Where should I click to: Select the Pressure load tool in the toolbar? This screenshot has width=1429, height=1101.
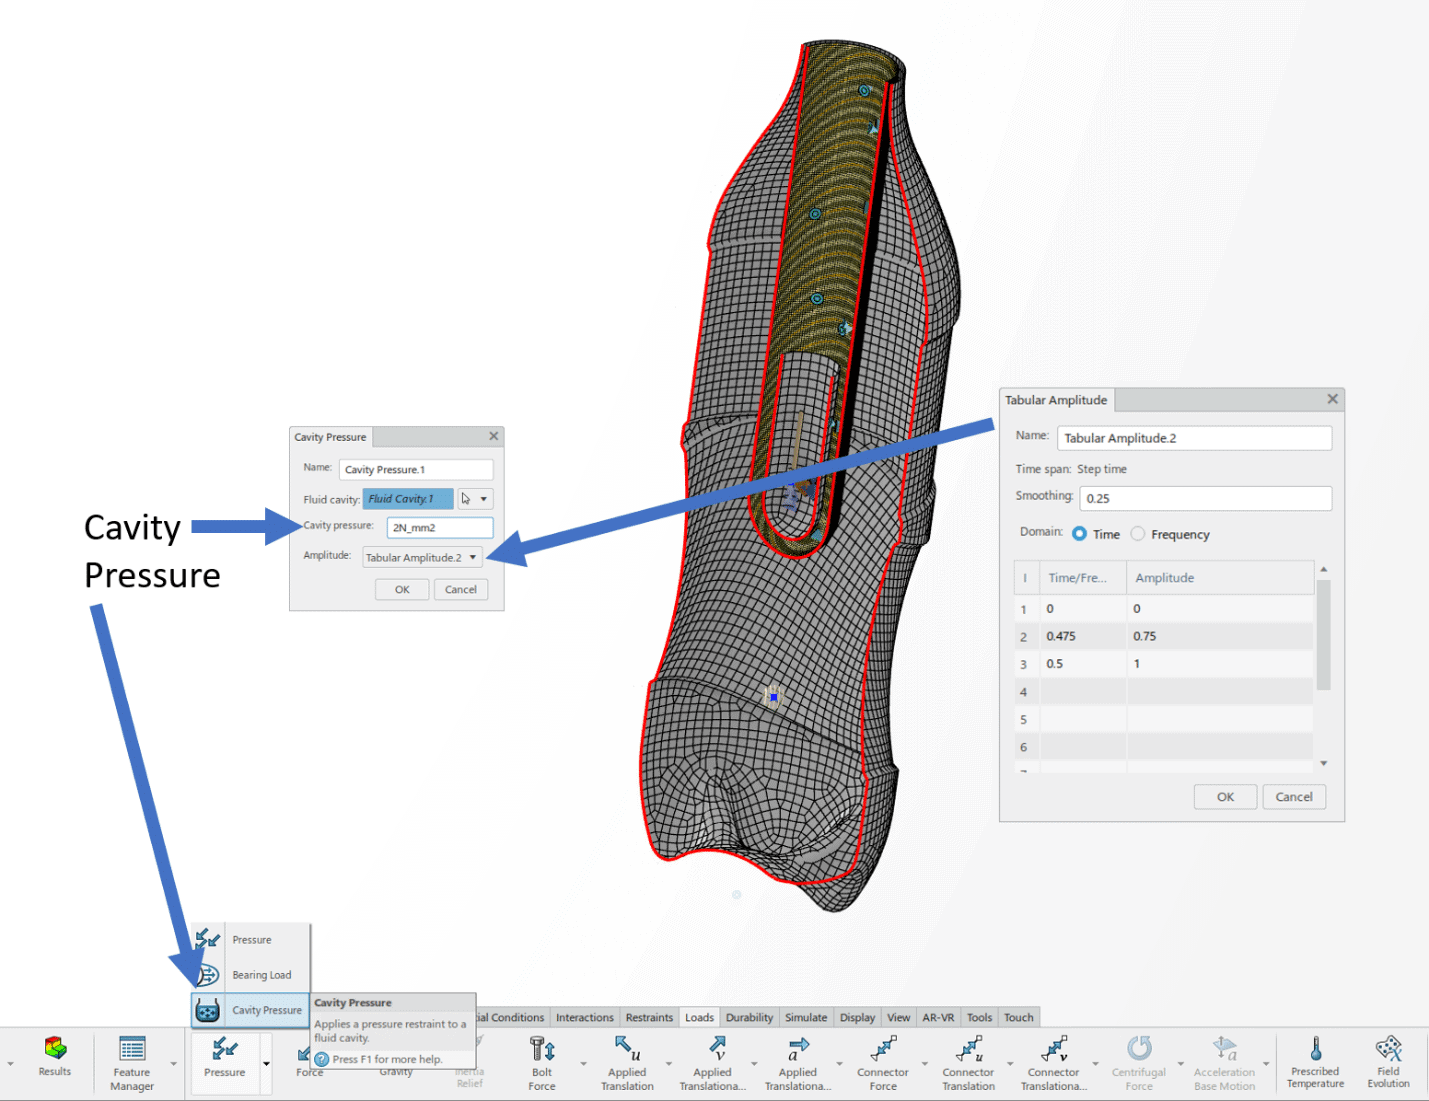225,1058
